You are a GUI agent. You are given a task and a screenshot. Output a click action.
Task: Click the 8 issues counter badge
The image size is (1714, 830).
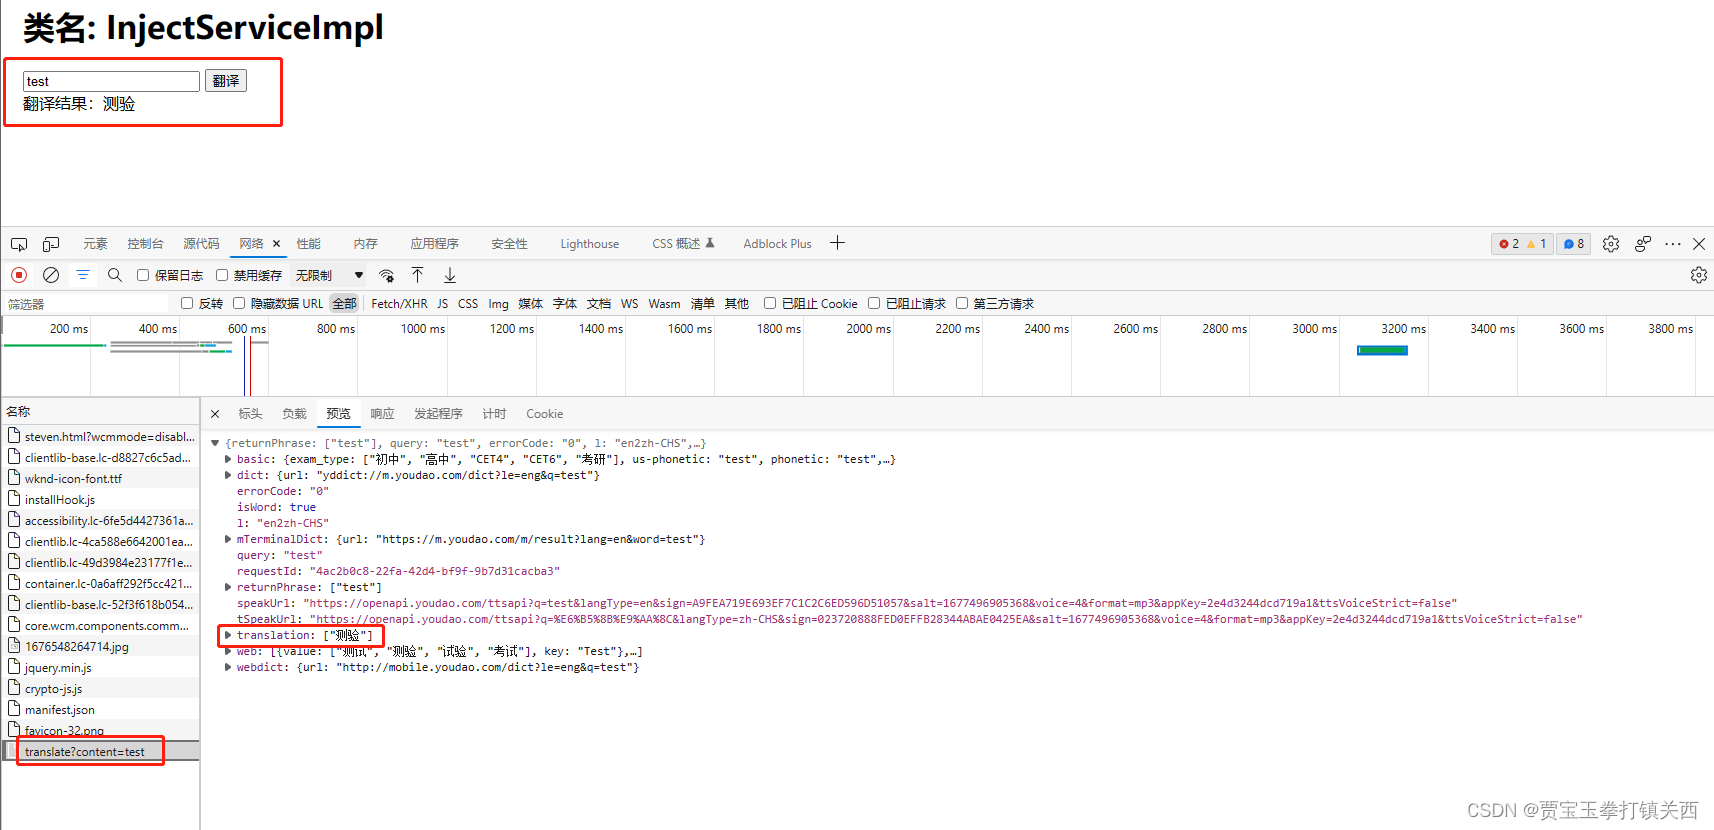pos(1574,244)
